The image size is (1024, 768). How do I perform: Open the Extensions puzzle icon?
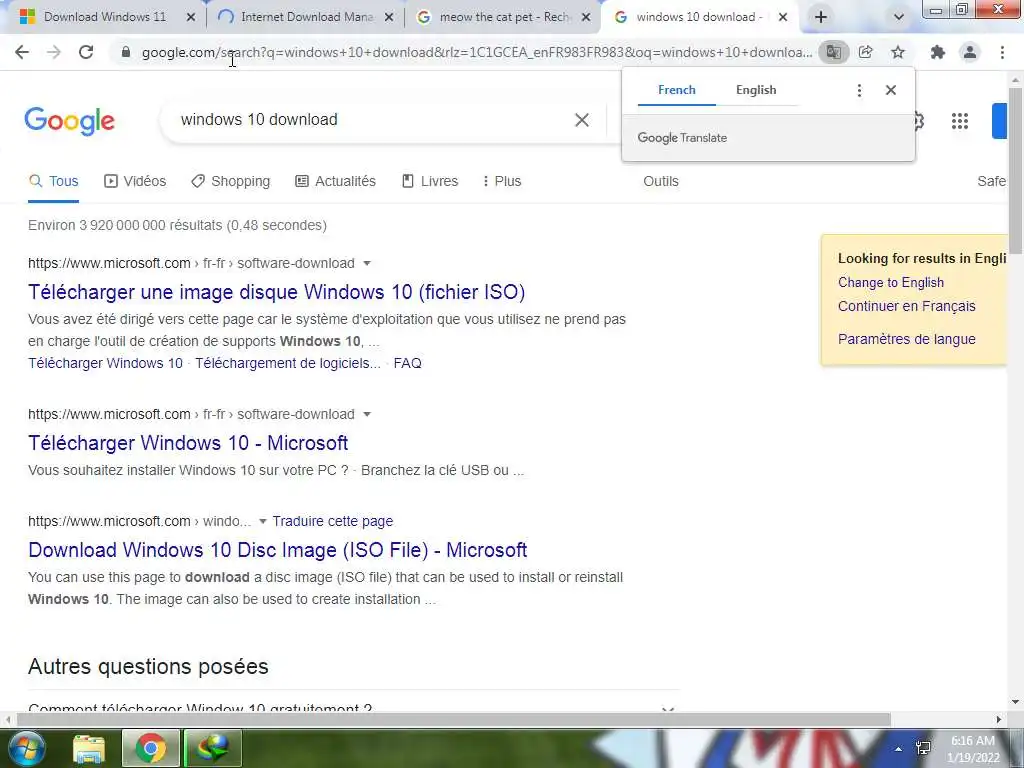coord(938,52)
